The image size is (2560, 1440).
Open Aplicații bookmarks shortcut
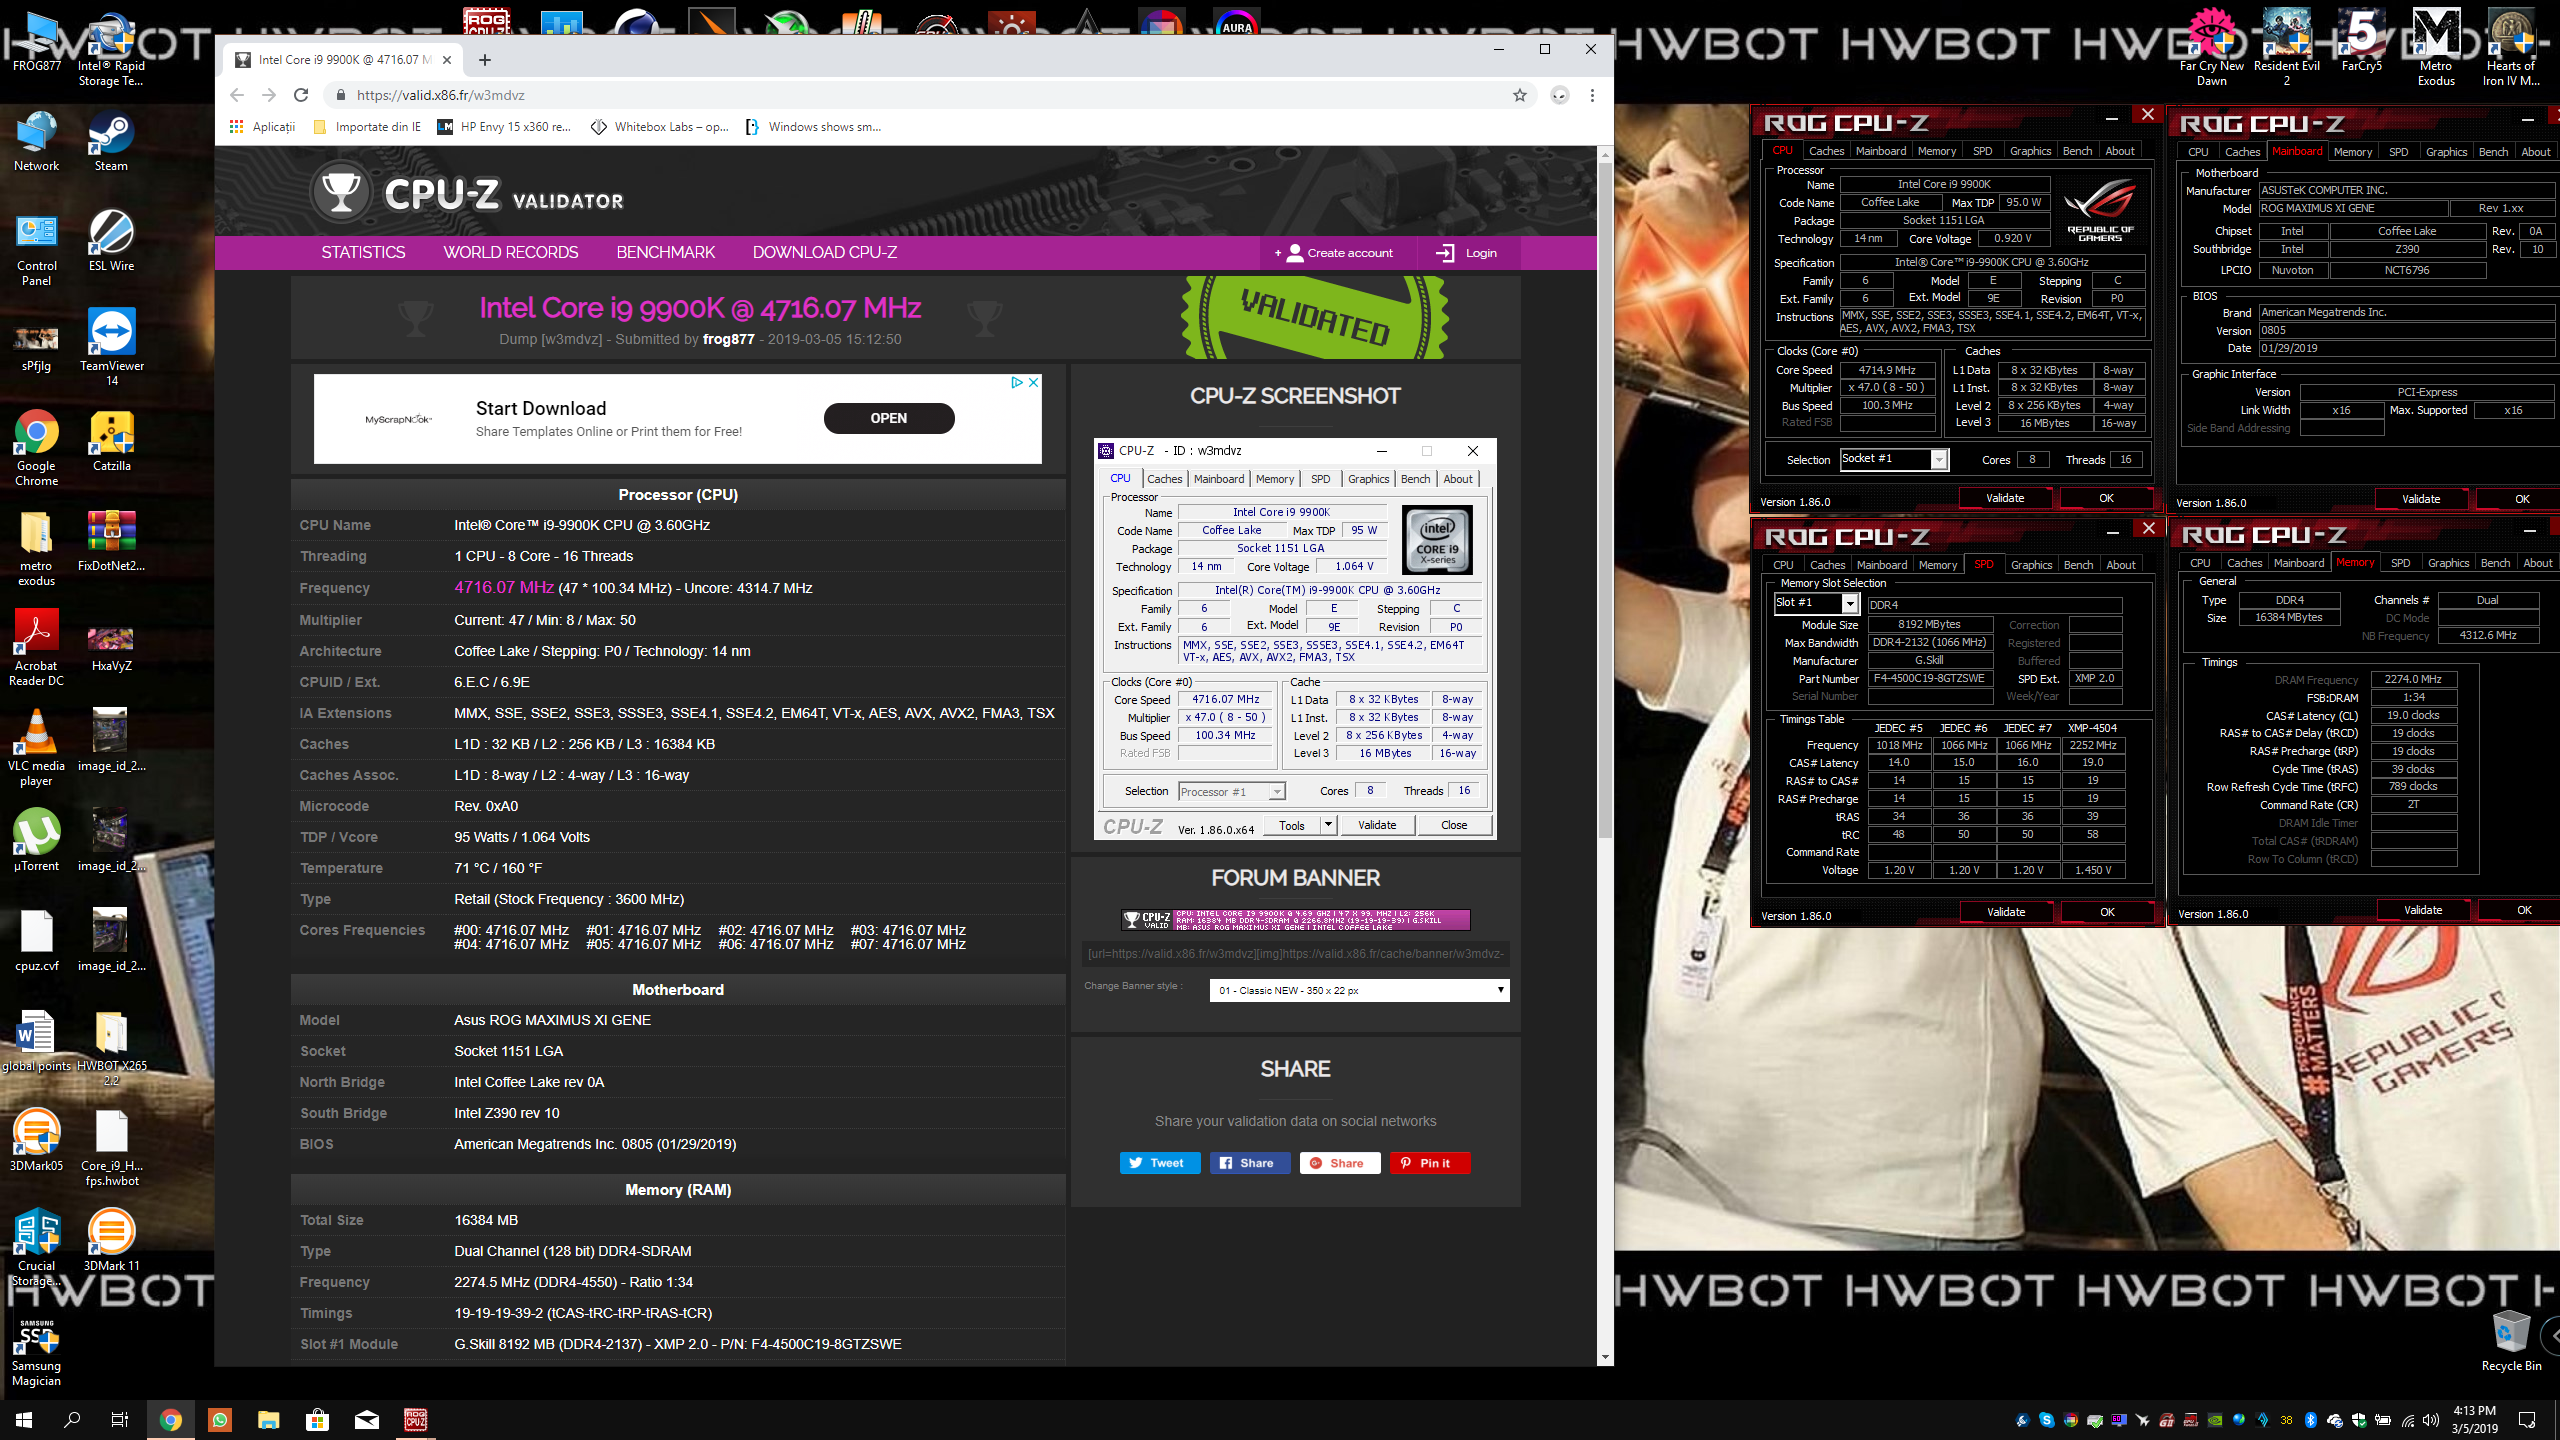coord(262,127)
